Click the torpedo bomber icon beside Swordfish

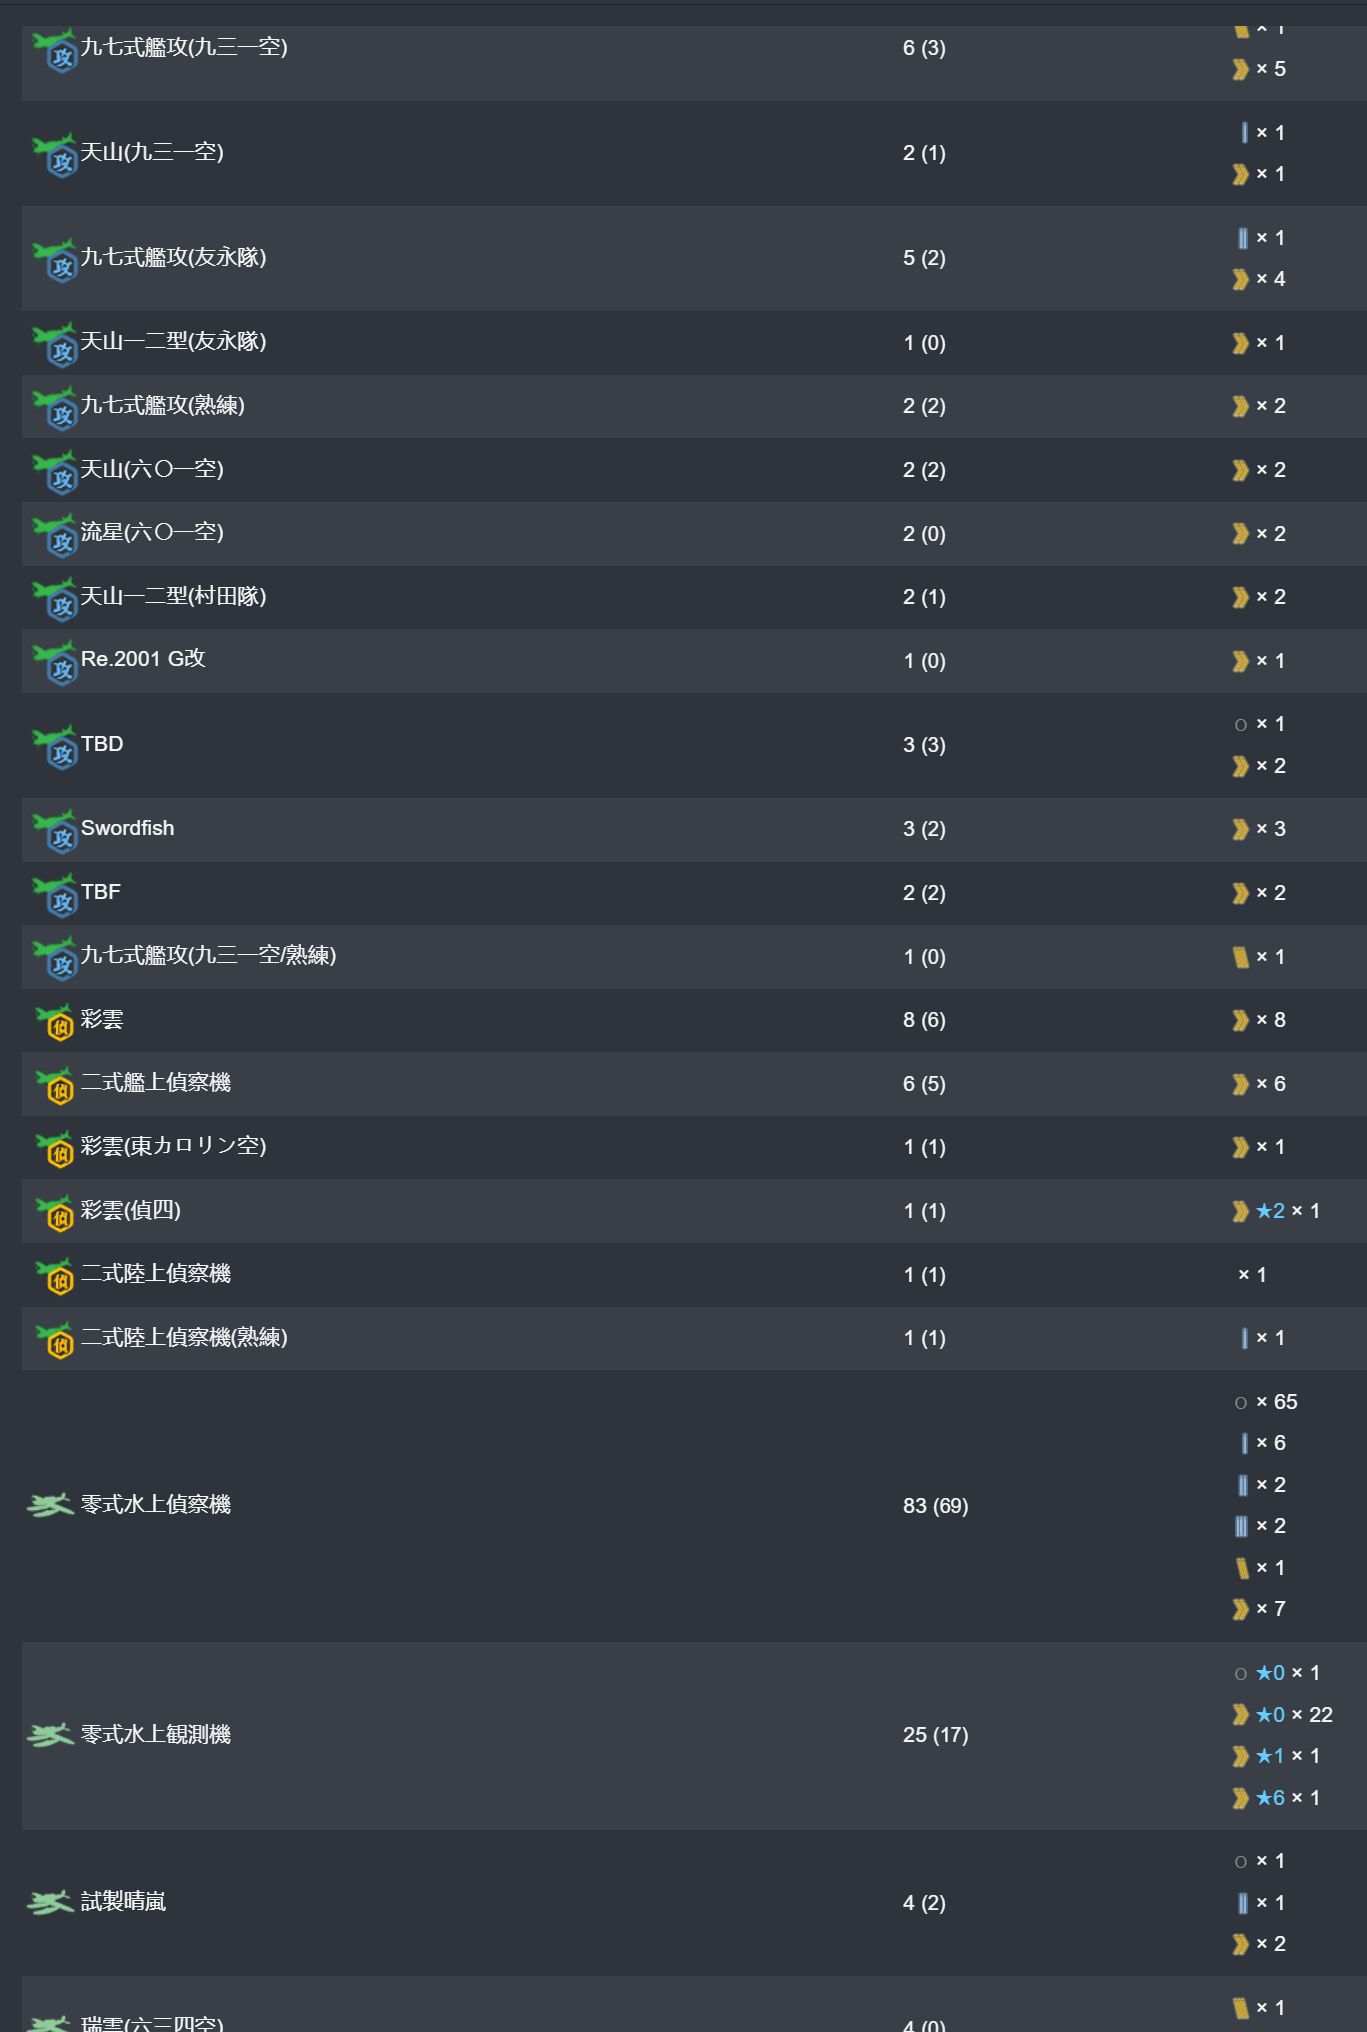(x=54, y=831)
